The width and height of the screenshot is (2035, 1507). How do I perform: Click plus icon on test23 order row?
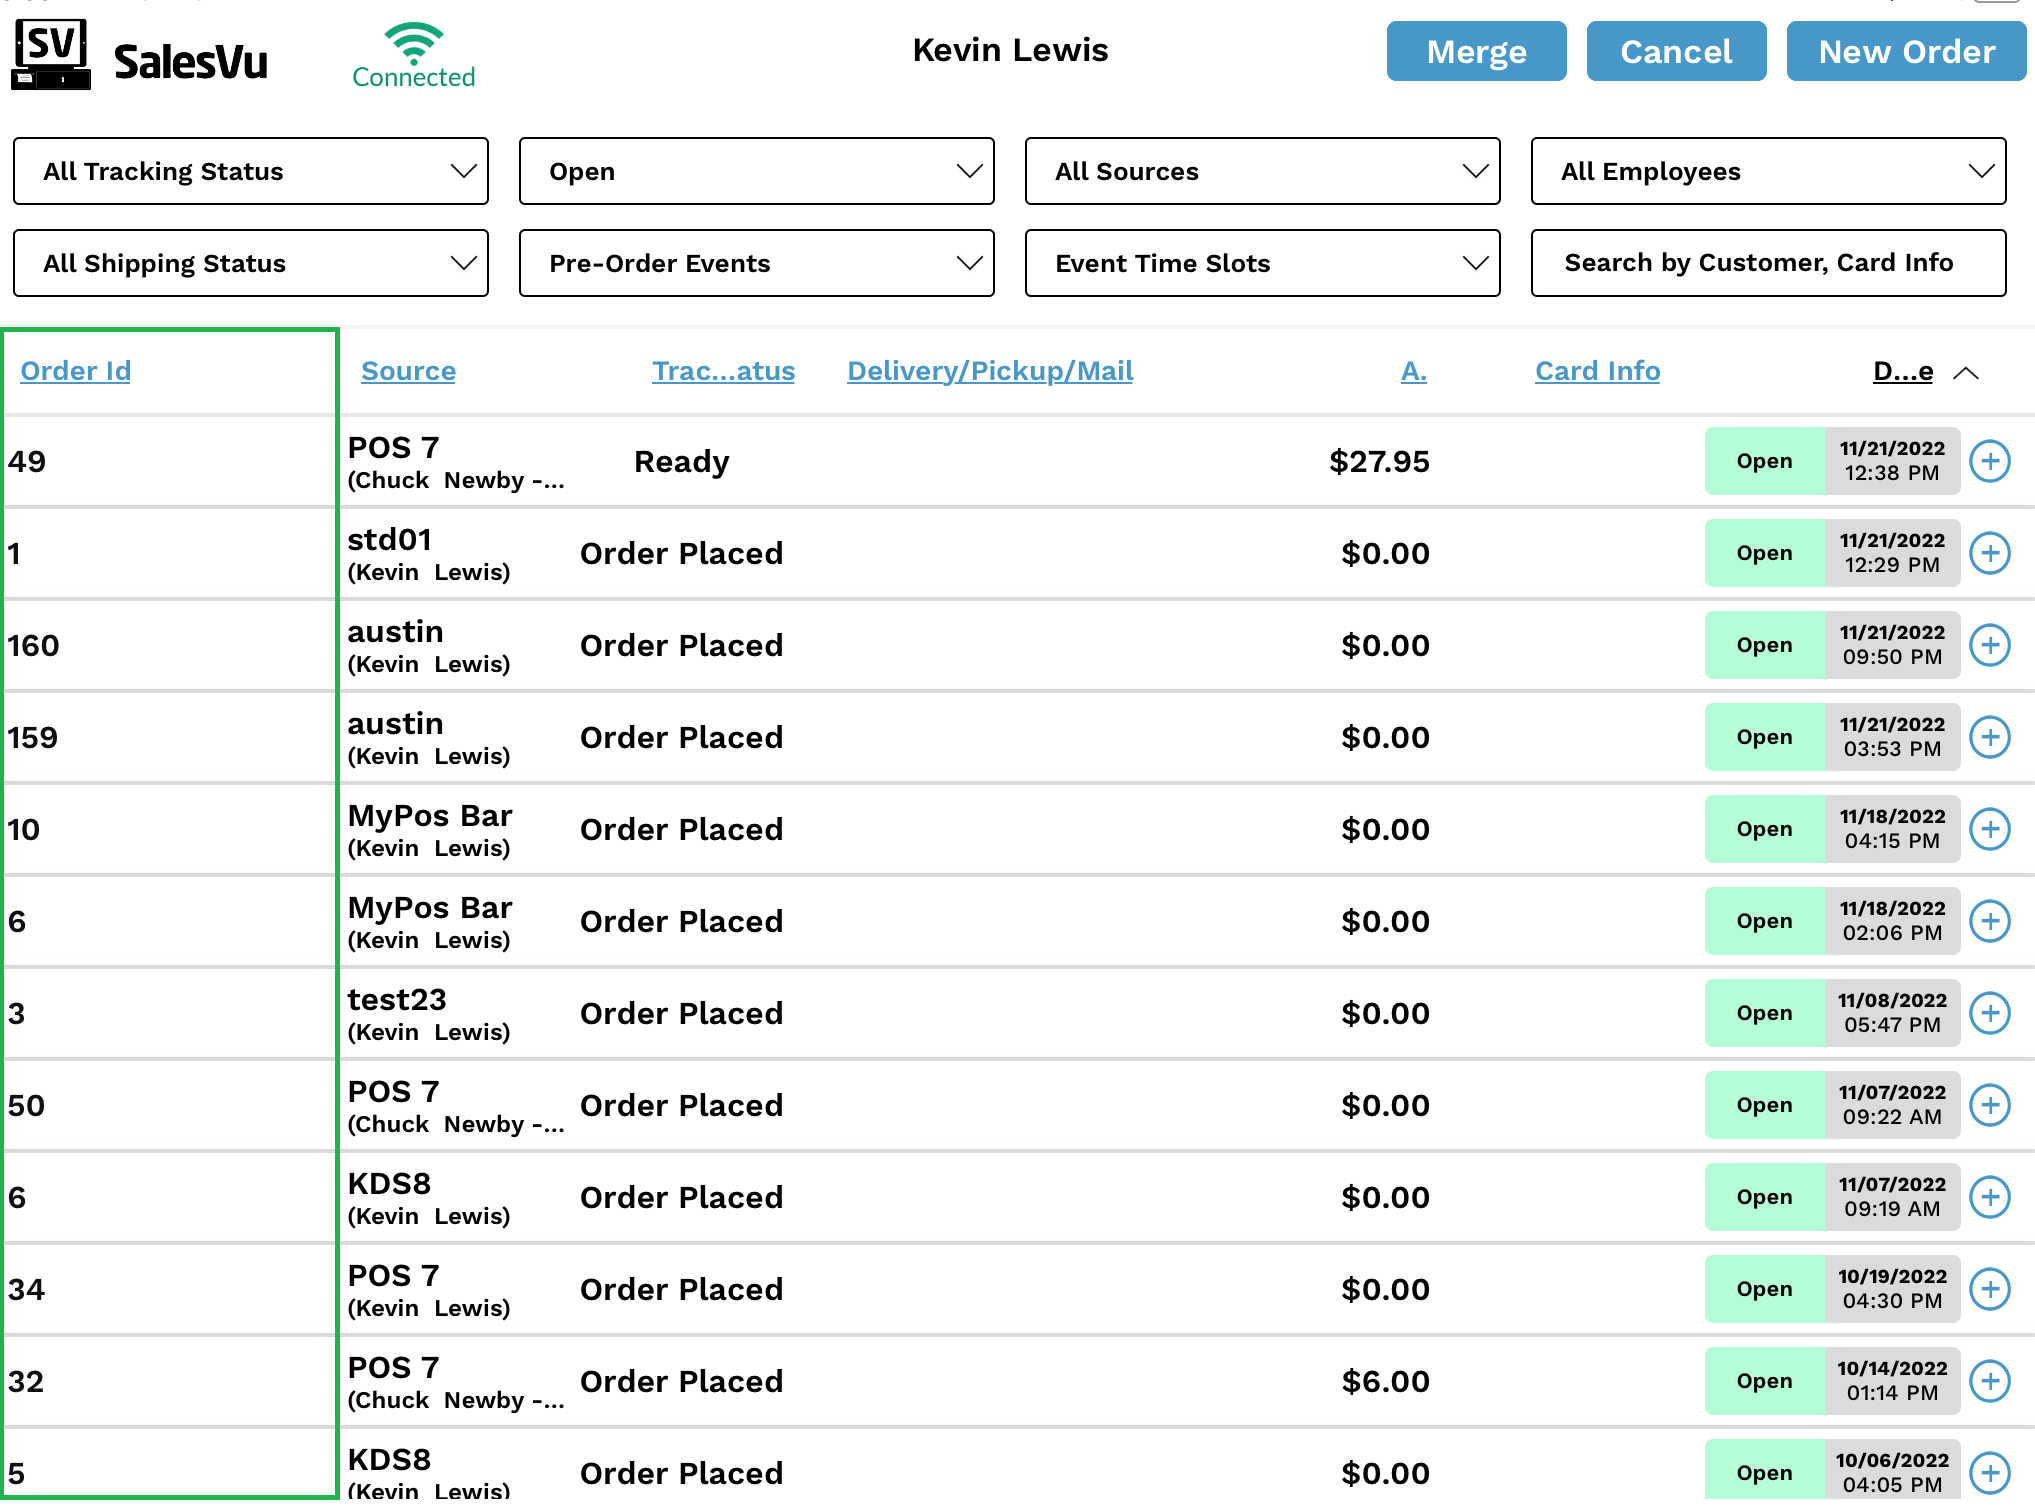coord(1989,1013)
